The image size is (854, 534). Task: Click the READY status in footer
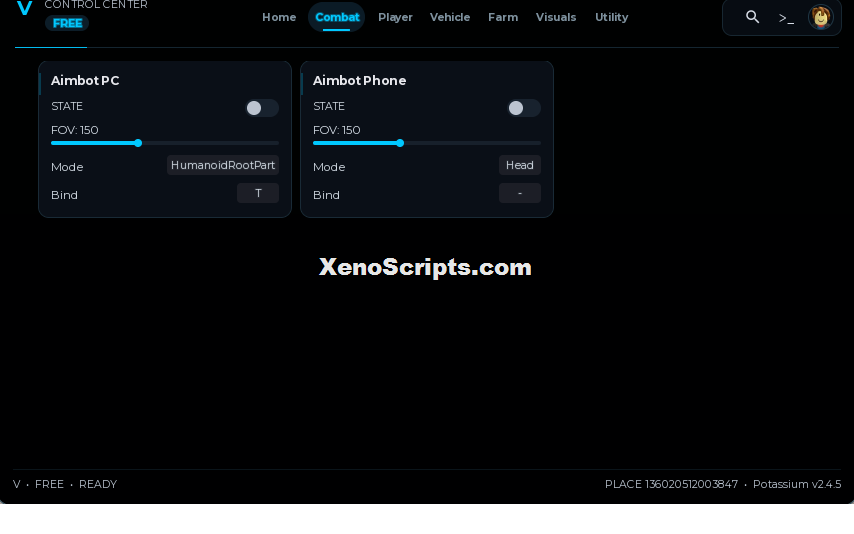[x=98, y=484]
